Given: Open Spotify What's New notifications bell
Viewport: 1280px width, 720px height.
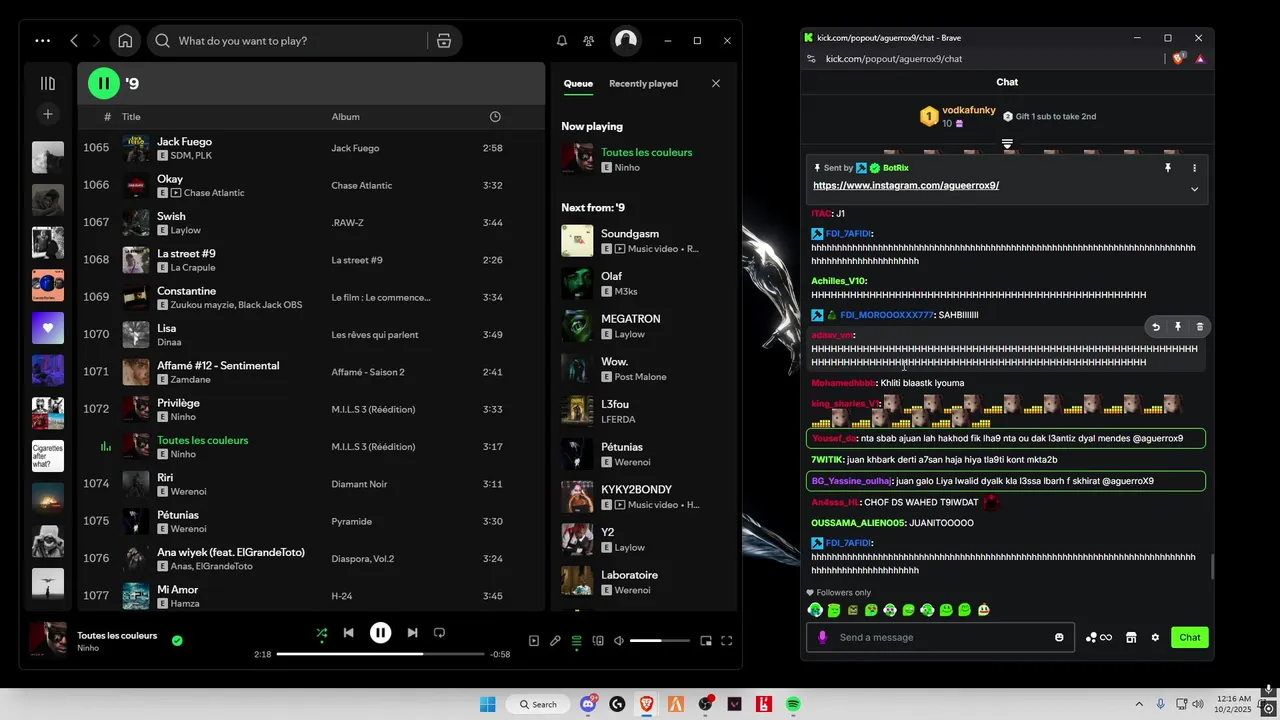Looking at the screenshot, I should pyautogui.click(x=562, y=41).
